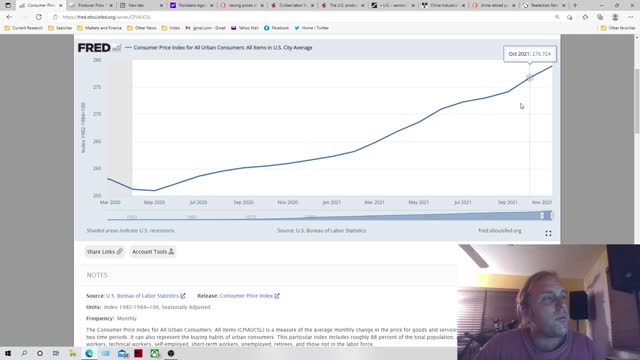This screenshot has width=640, height=360.
Task: Open U.S. Bureau of Labor Statistics source link
Action: (145, 296)
